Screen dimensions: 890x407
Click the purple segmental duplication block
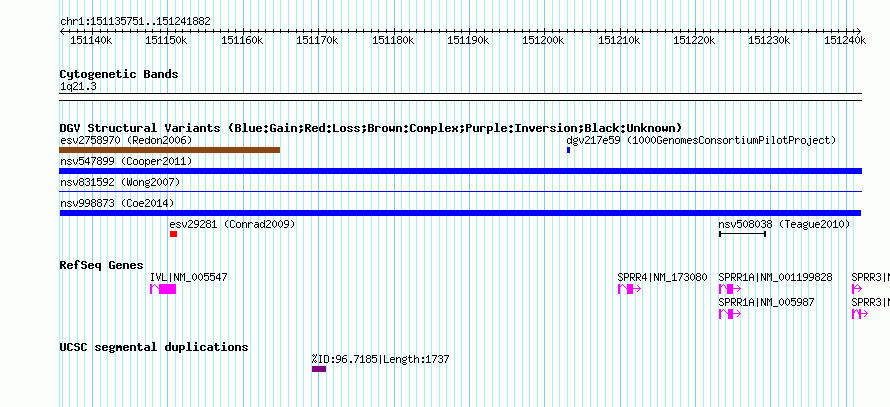click(319, 369)
